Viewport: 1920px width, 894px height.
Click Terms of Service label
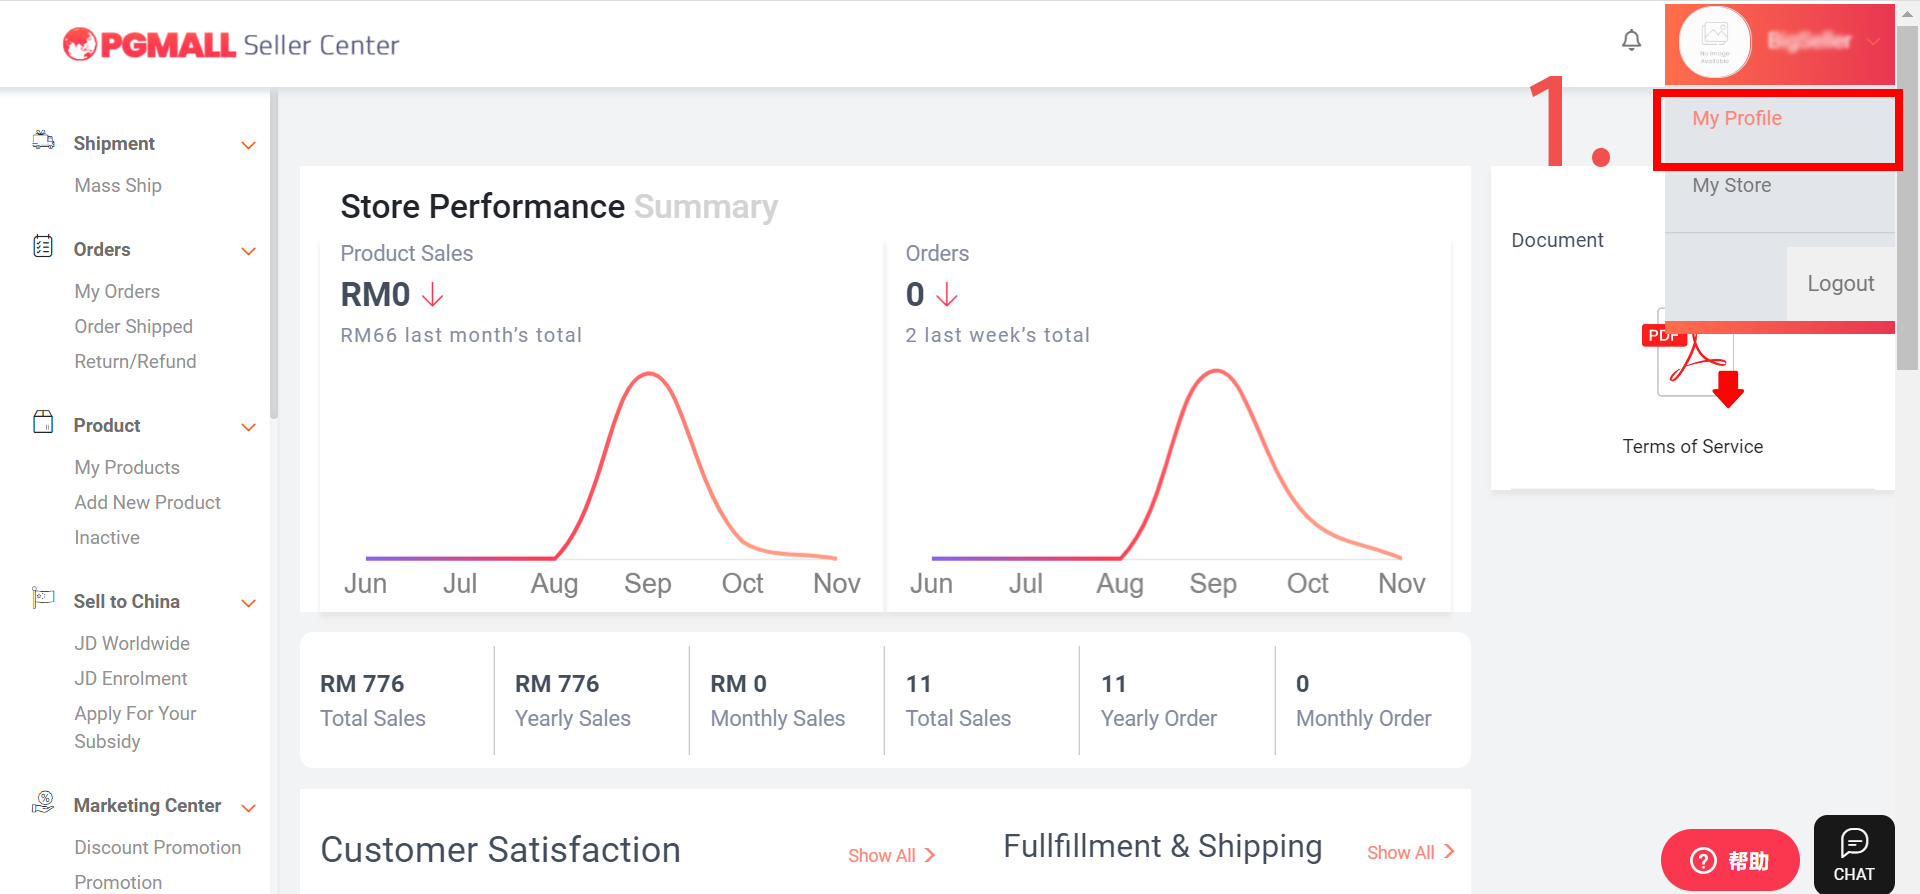point(1692,446)
